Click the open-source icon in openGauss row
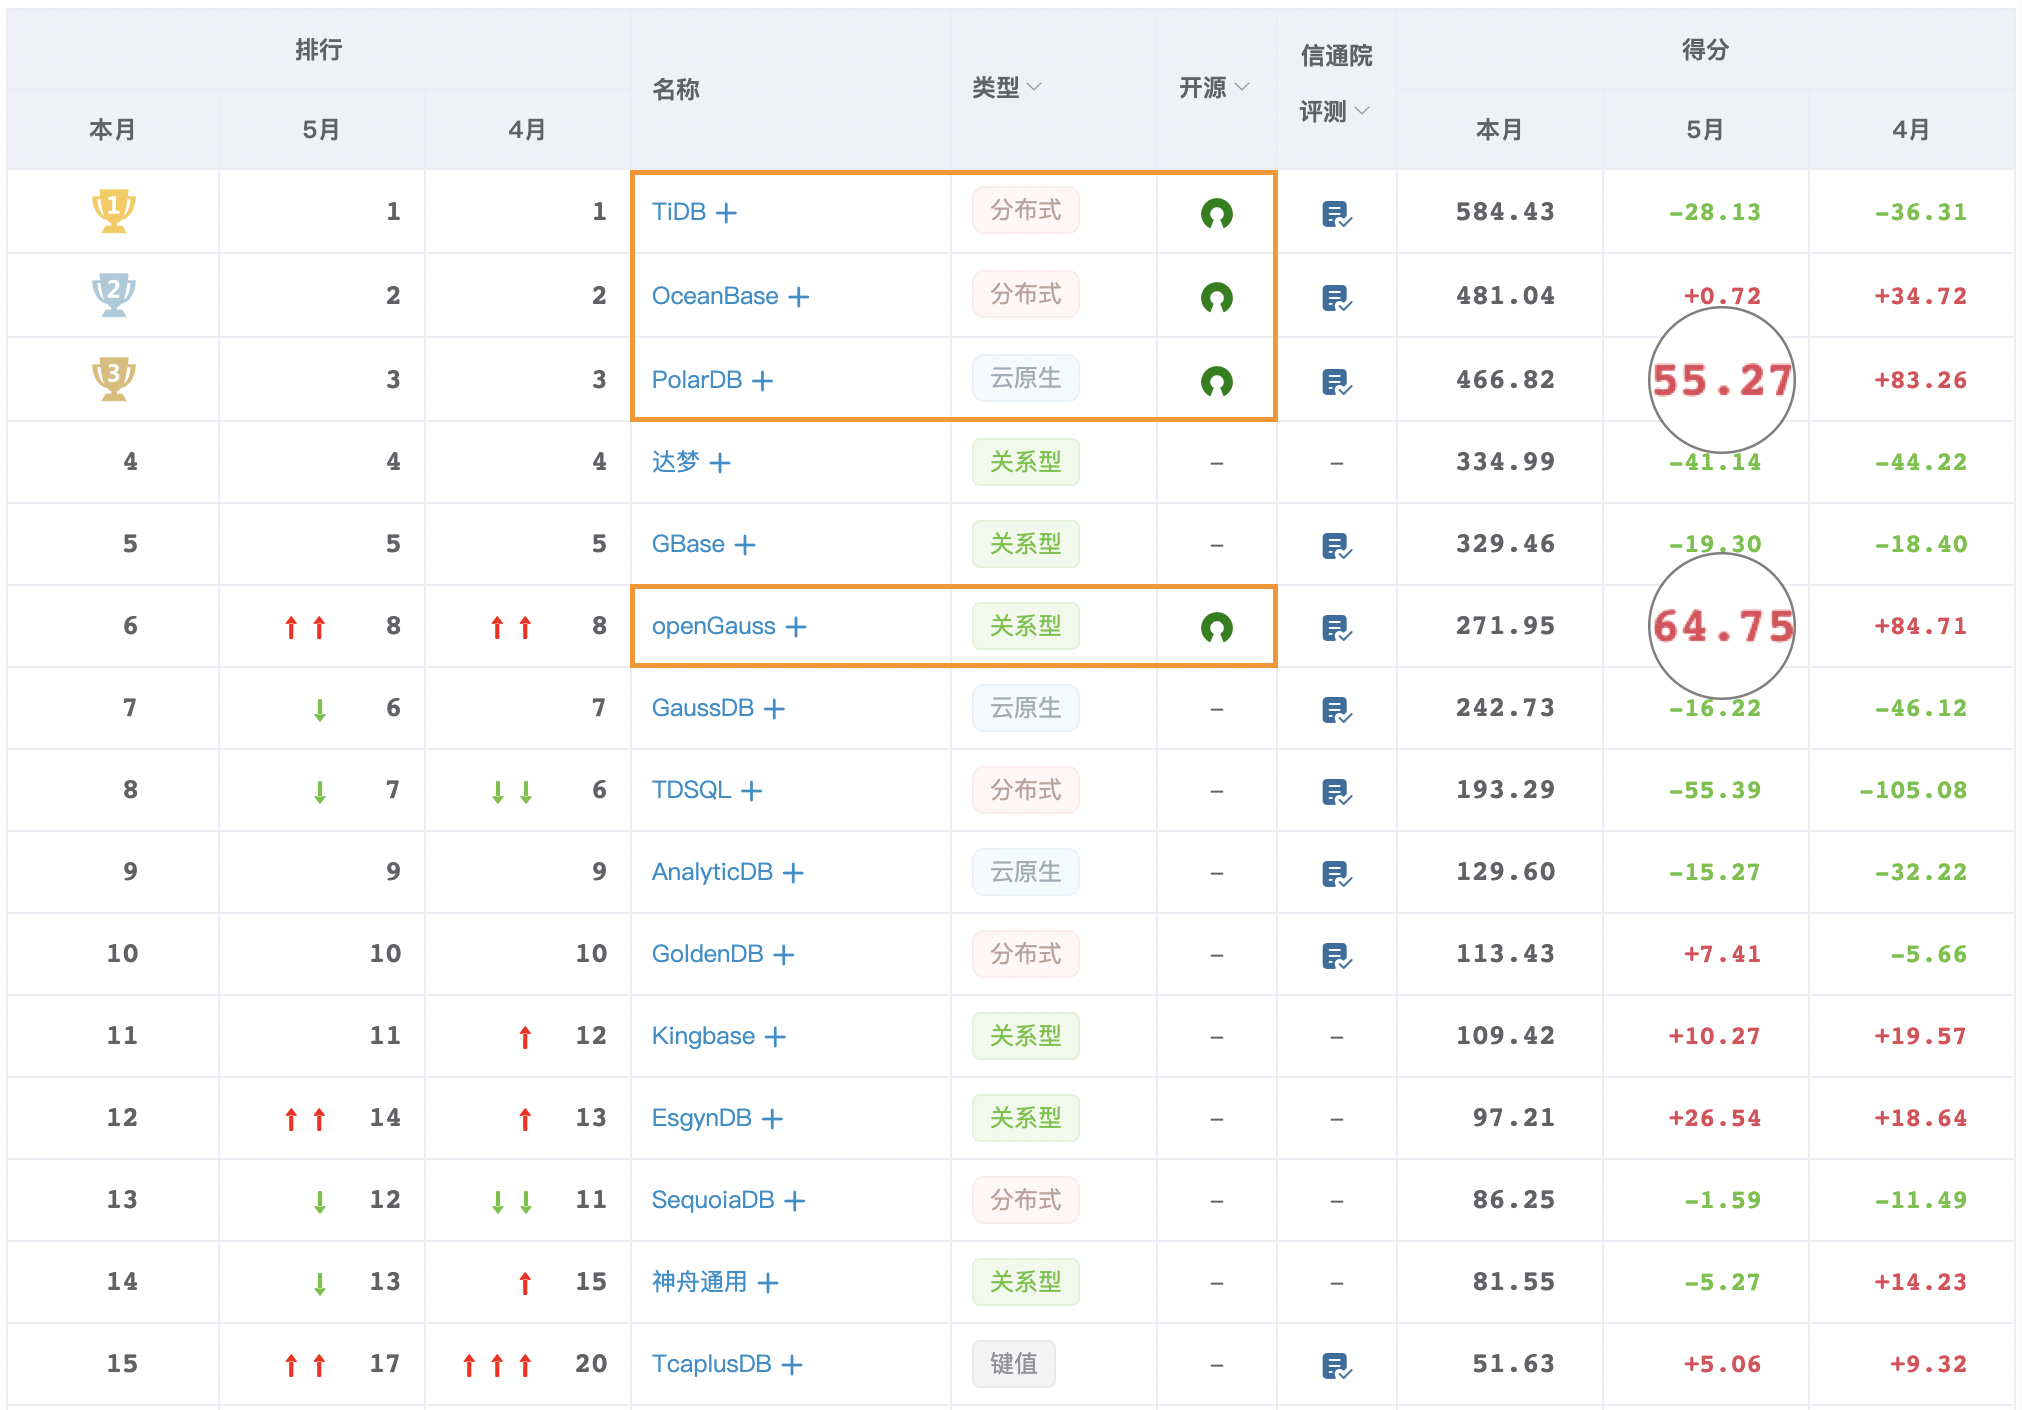Screen dimensions: 2022x1410 click(x=1216, y=627)
